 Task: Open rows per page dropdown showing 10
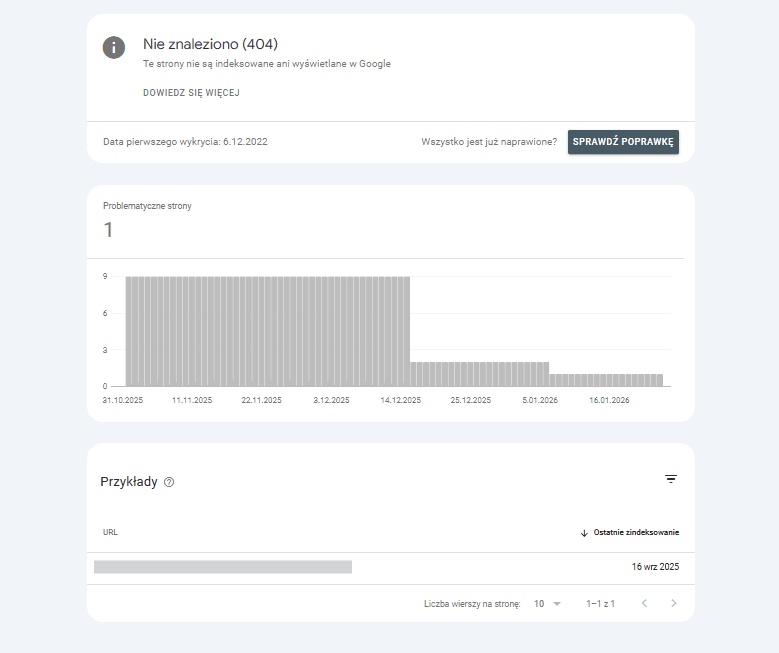(x=547, y=604)
